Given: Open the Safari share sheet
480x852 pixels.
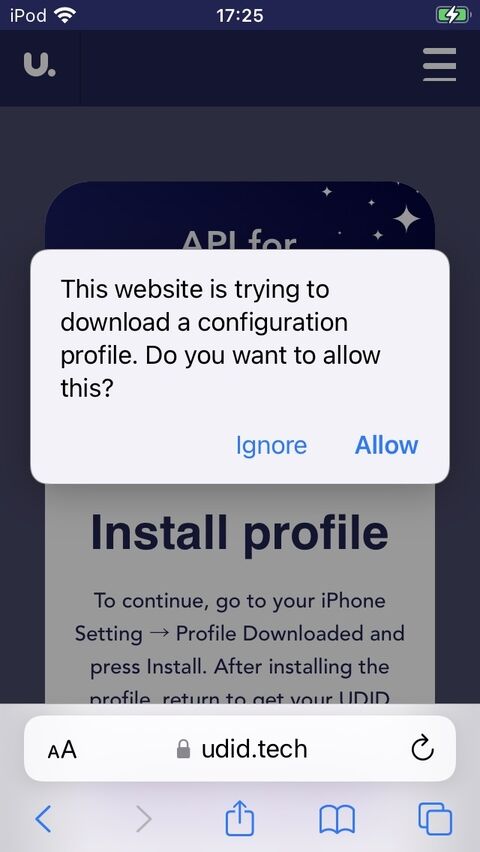Looking at the screenshot, I should pos(240,817).
